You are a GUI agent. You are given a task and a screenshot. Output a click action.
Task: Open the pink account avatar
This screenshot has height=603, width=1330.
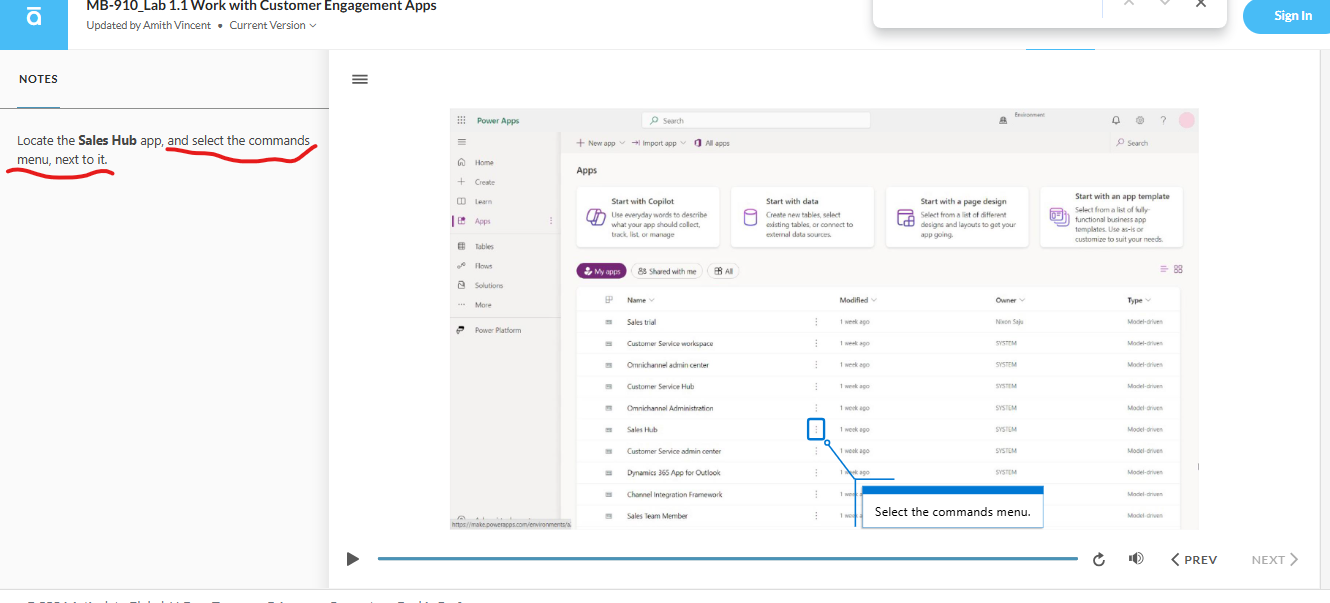[x=1187, y=120]
